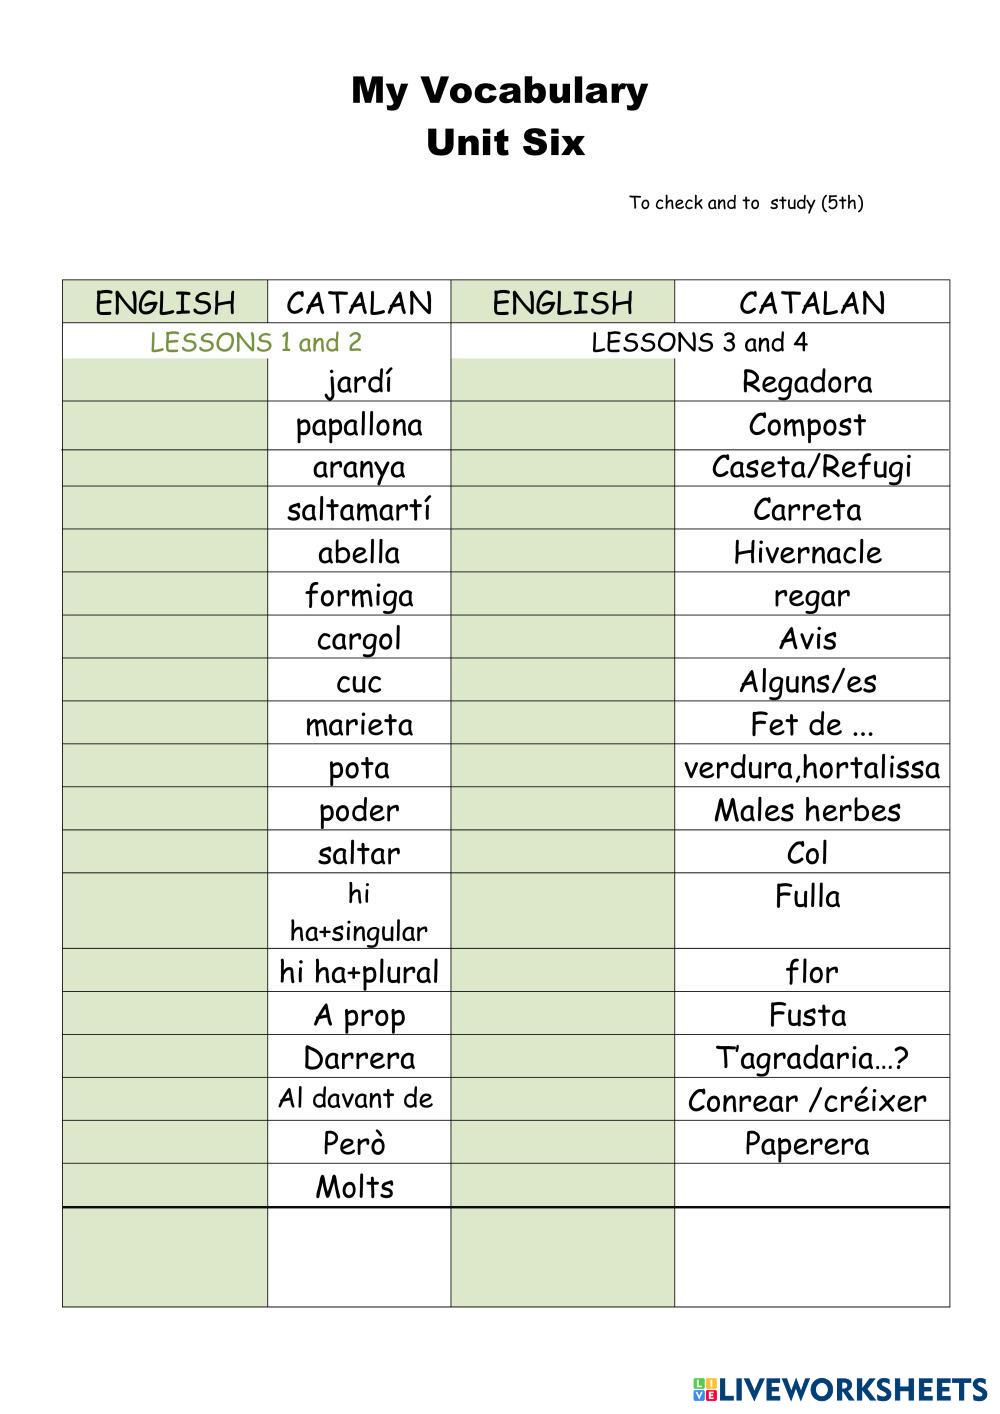Click the English field for Avis
The image size is (1000, 1414).
[x=562, y=639]
